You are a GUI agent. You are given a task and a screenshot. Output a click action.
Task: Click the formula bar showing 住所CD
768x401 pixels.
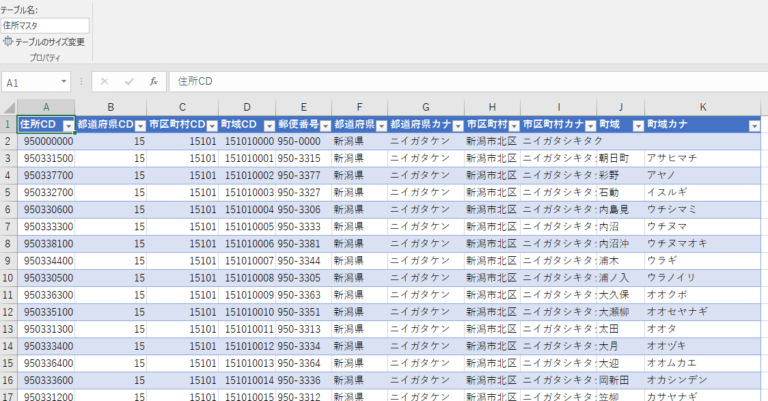pos(468,81)
